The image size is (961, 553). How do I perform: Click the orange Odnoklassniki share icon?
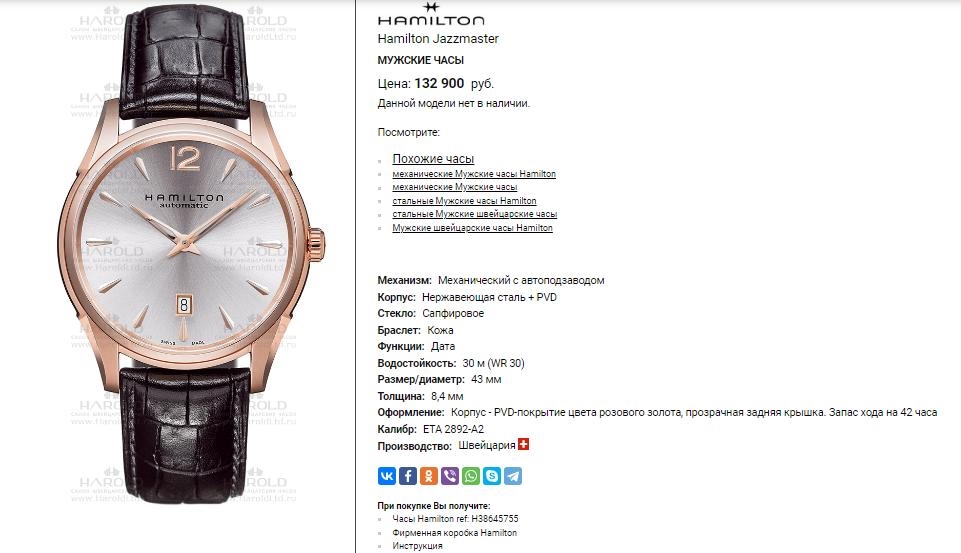click(428, 476)
